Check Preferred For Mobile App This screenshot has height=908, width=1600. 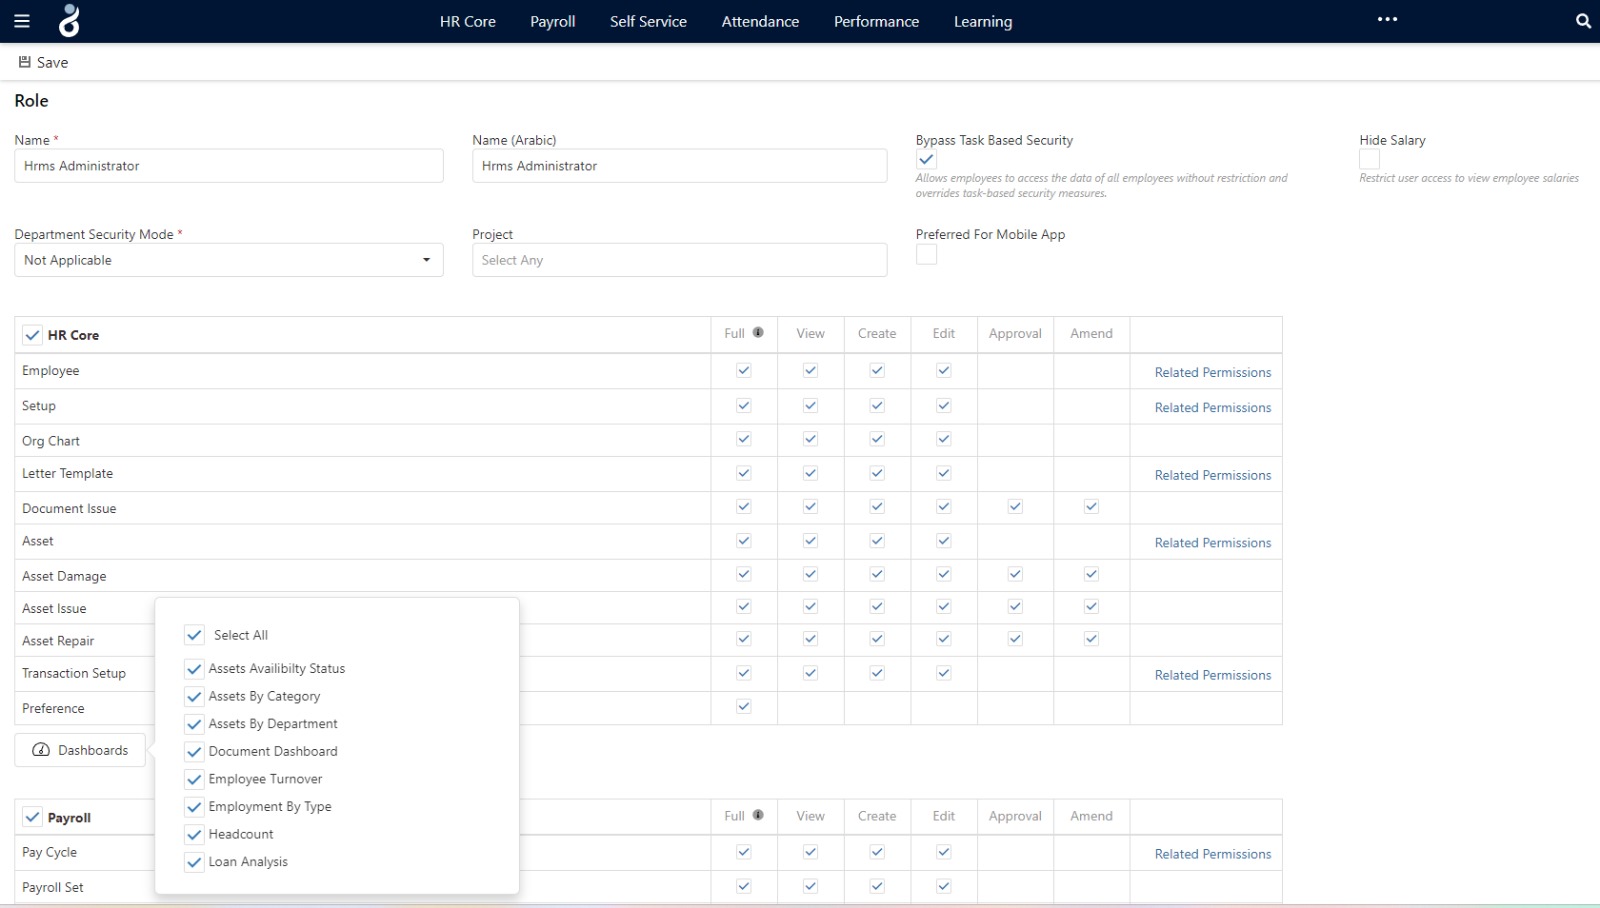[x=926, y=254]
